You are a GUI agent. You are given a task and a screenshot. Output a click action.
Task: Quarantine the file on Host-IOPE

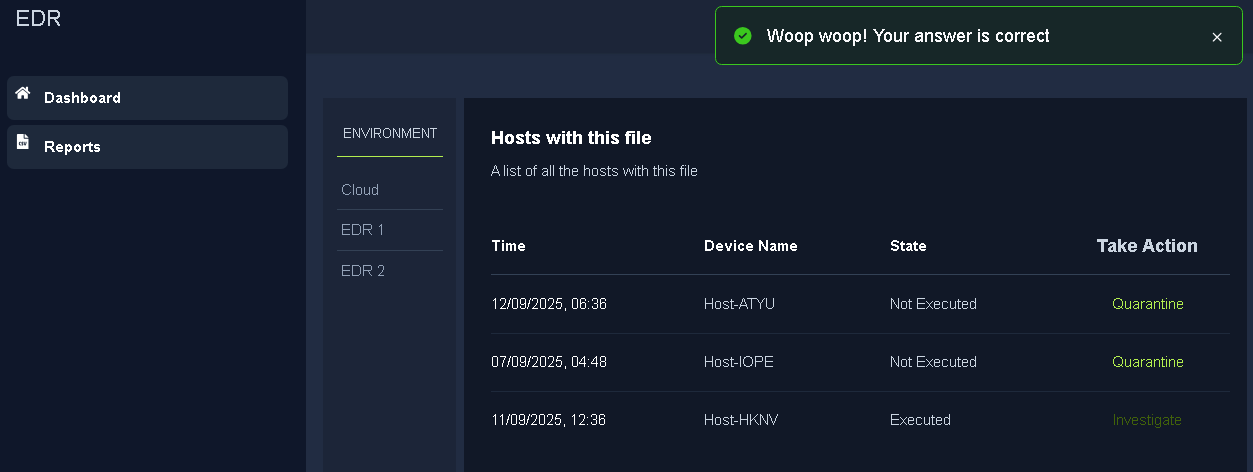[1147, 362]
